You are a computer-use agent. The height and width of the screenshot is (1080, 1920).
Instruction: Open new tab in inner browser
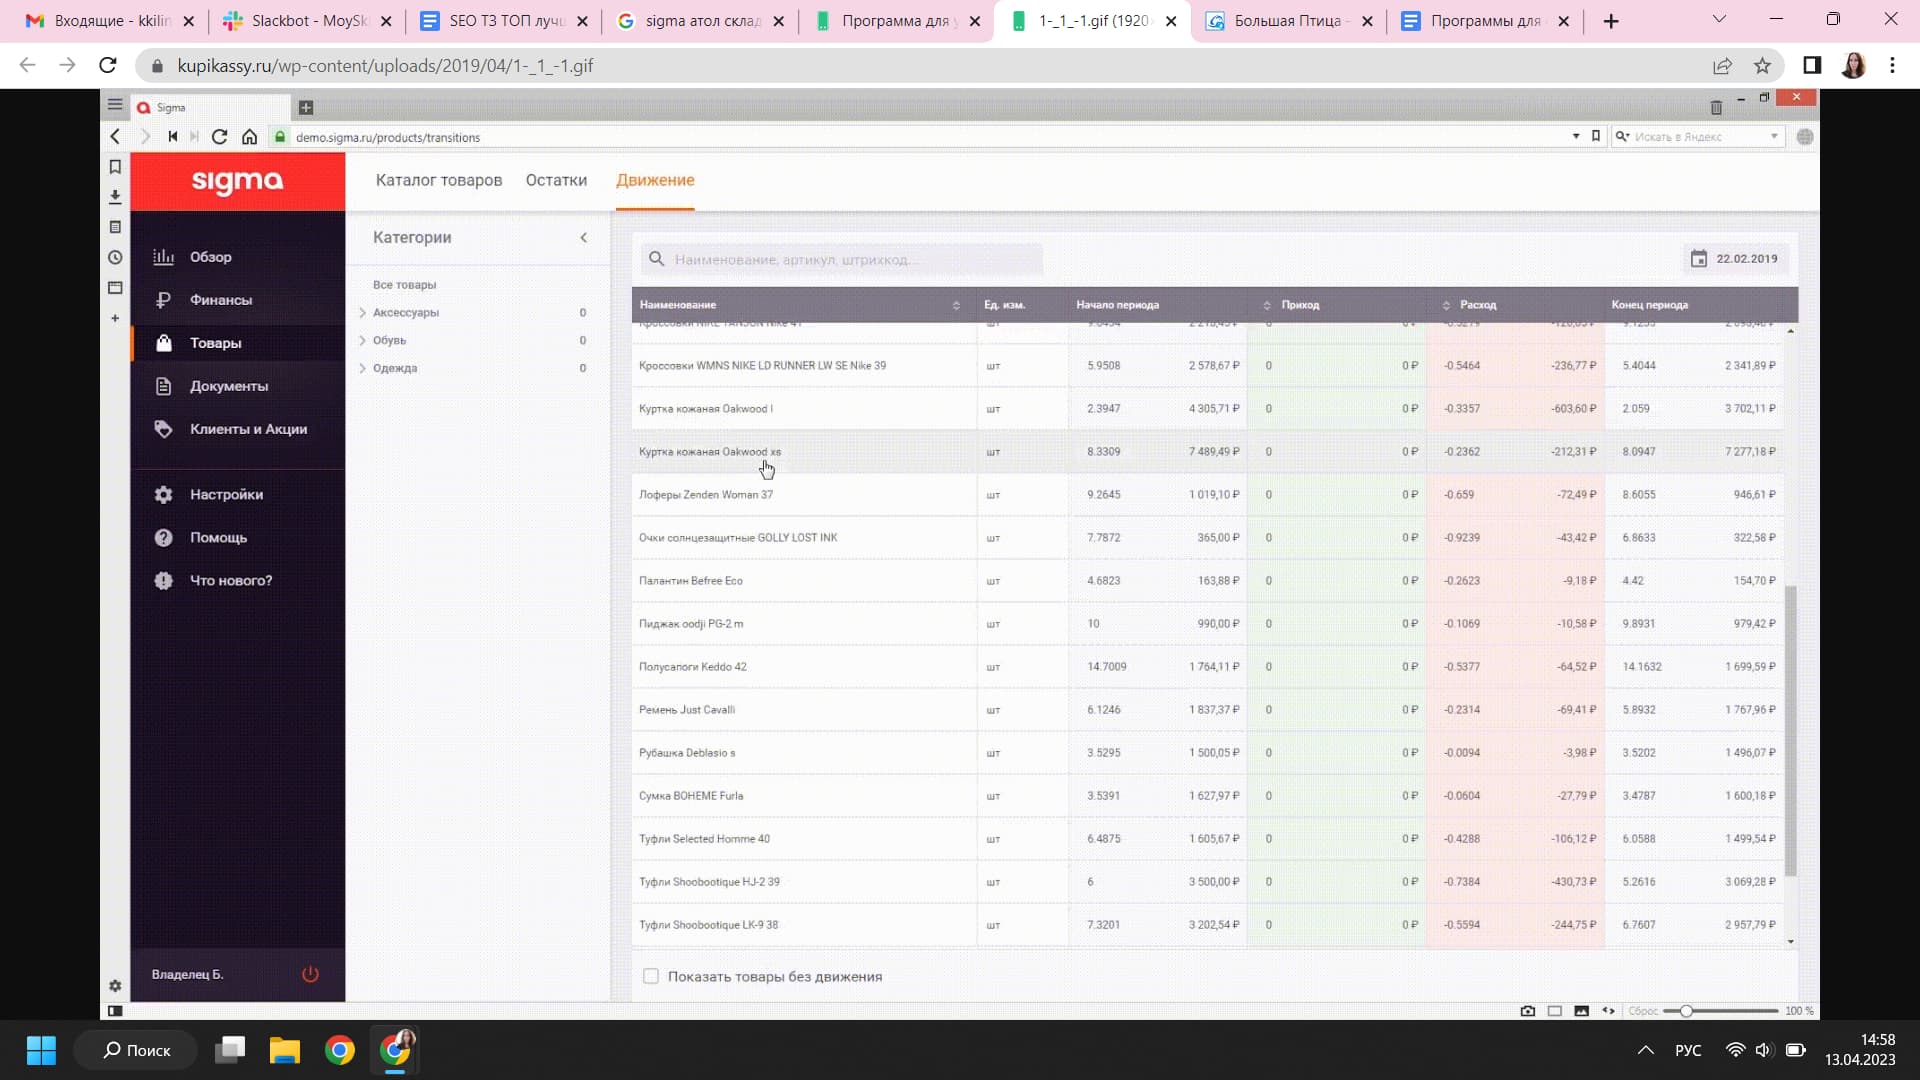pyautogui.click(x=306, y=107)
